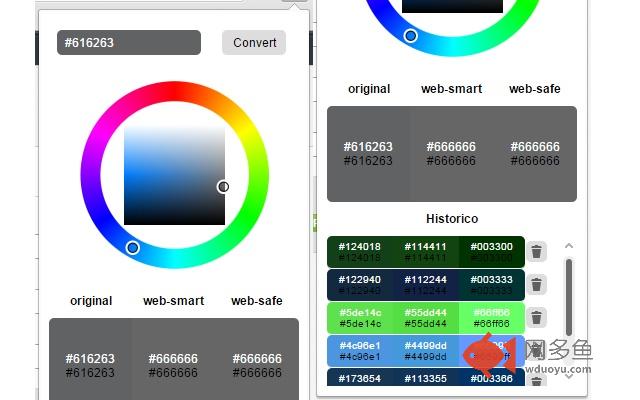
Task: Click the hue ring handle in left panel
Action: coord(132,247)
